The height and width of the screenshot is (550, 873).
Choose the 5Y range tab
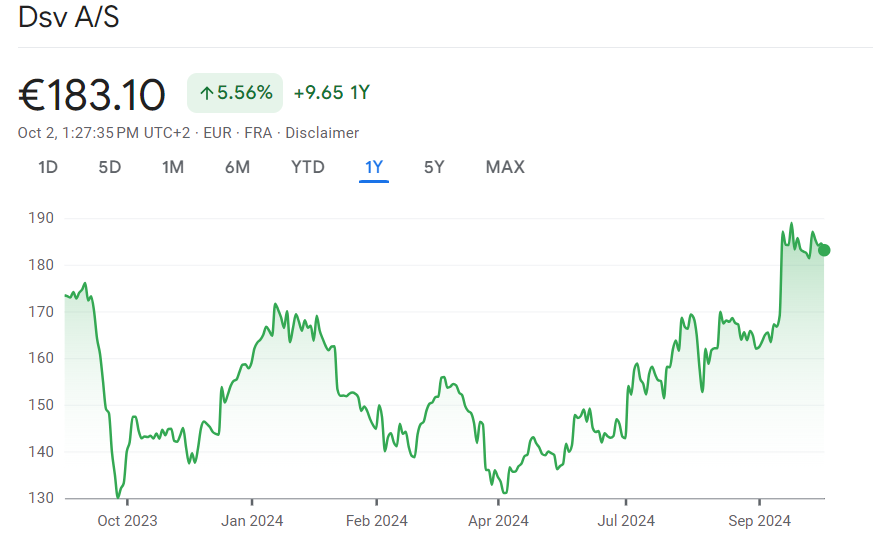pyautogui.click(x=434, y=167)
